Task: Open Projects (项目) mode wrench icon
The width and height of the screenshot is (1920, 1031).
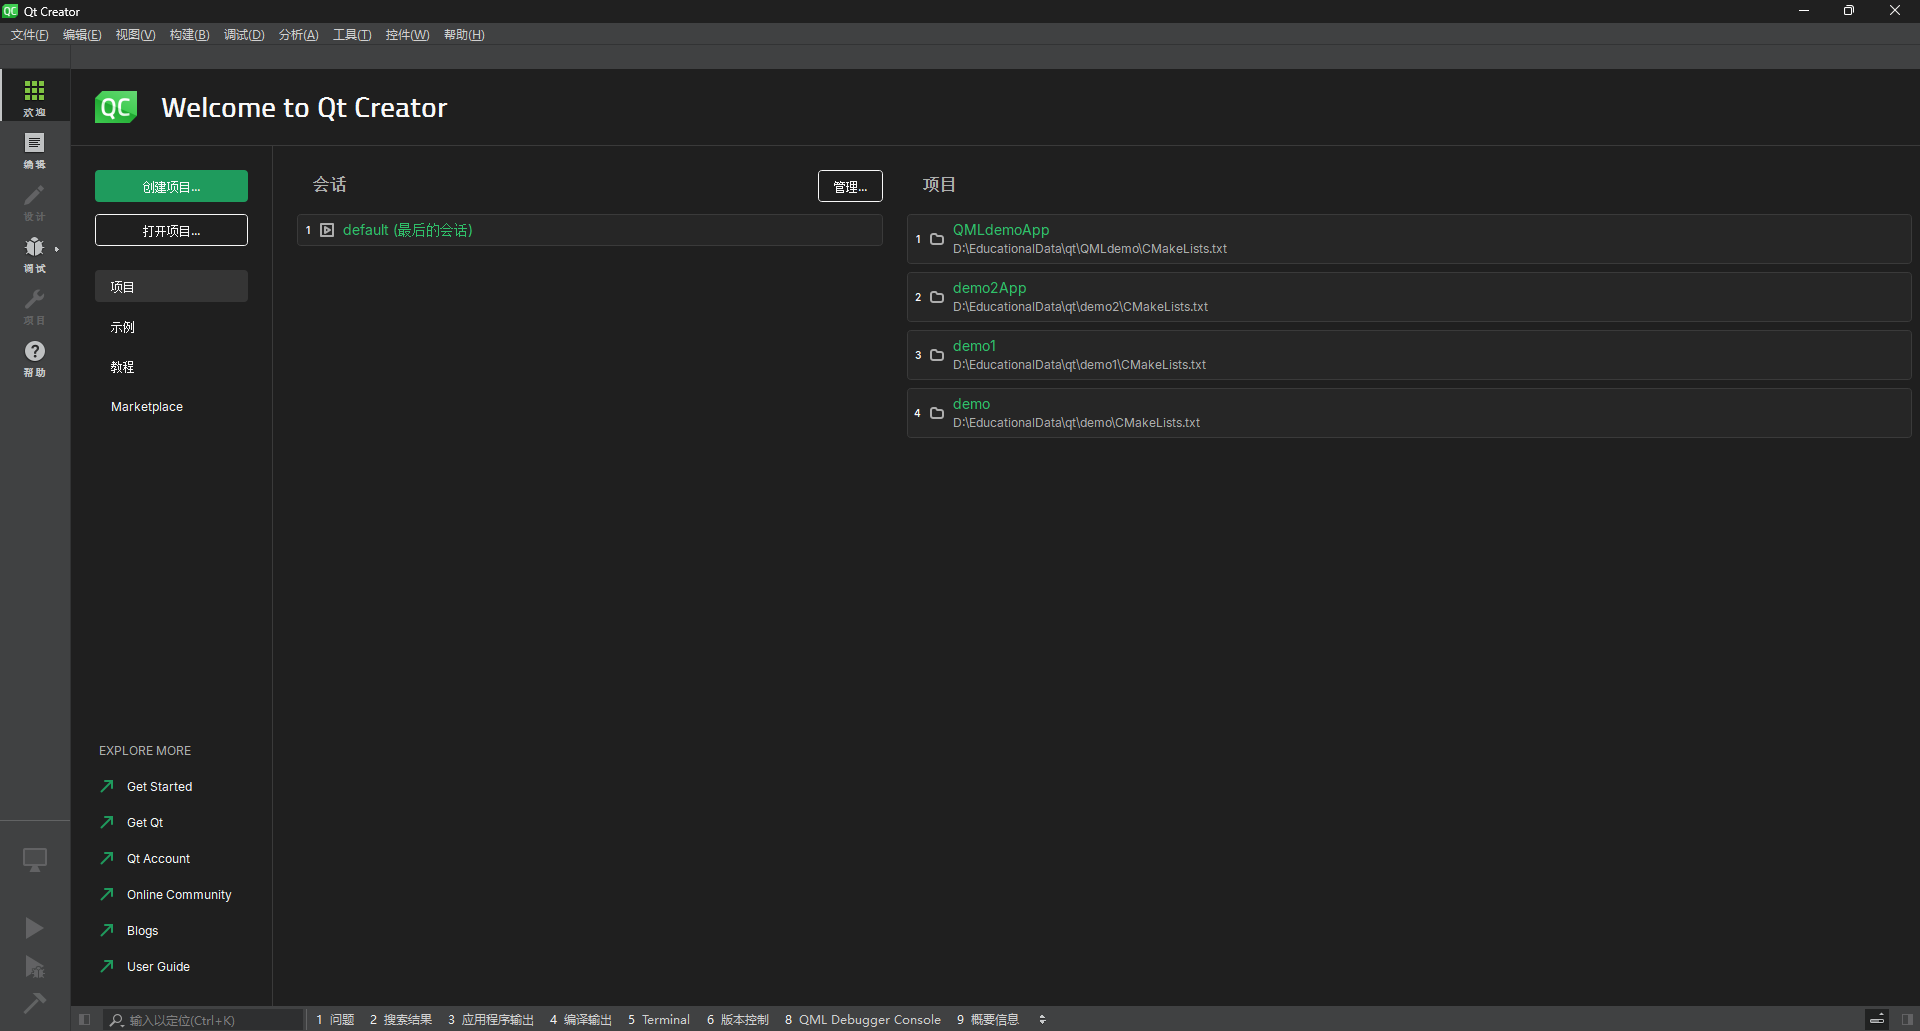Action: (x=35, y=305)
